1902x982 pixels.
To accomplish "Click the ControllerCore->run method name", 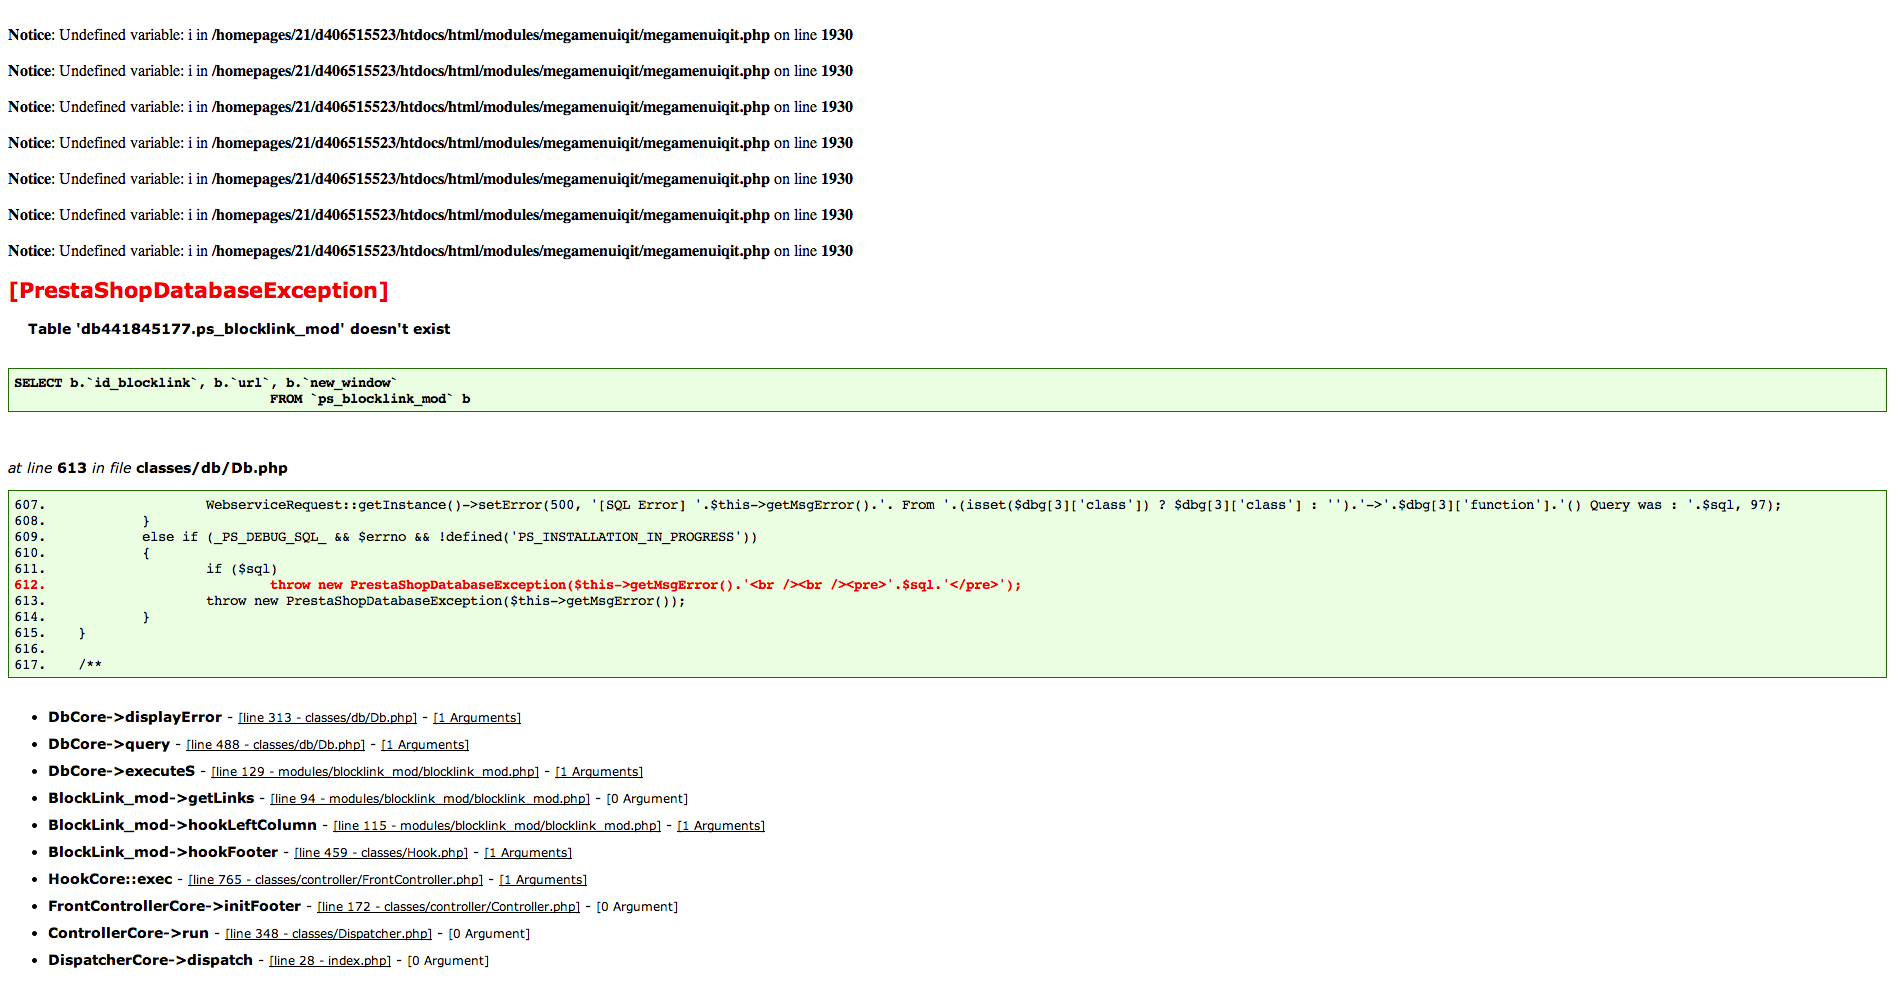I will pyautogui.click(x=129, y=933).
